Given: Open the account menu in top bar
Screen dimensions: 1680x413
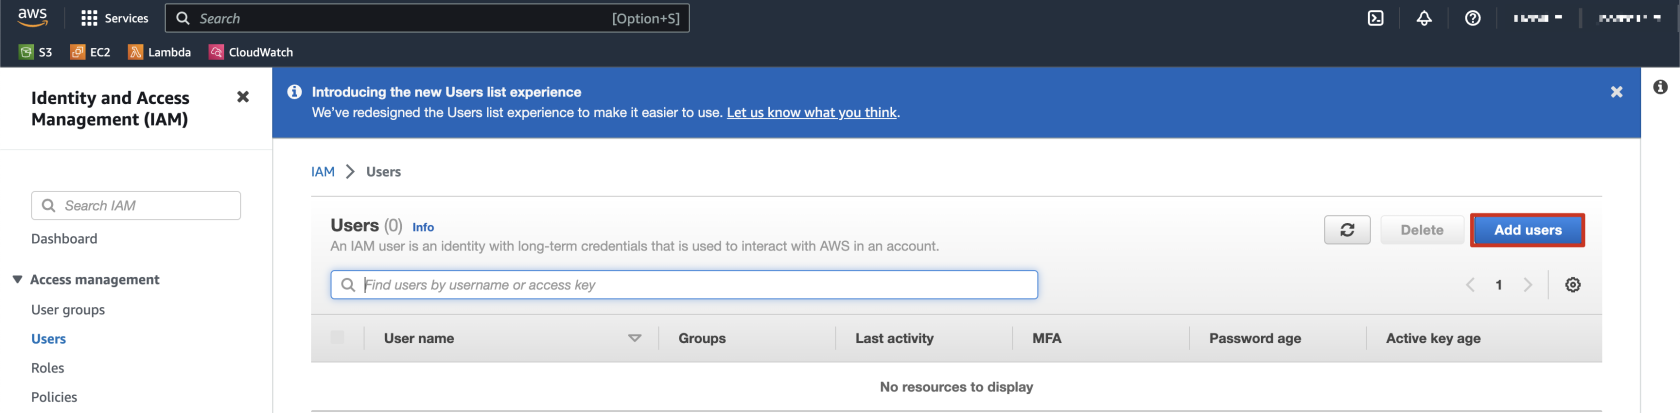Looking at the screenshot, I should click(1629, 18).
